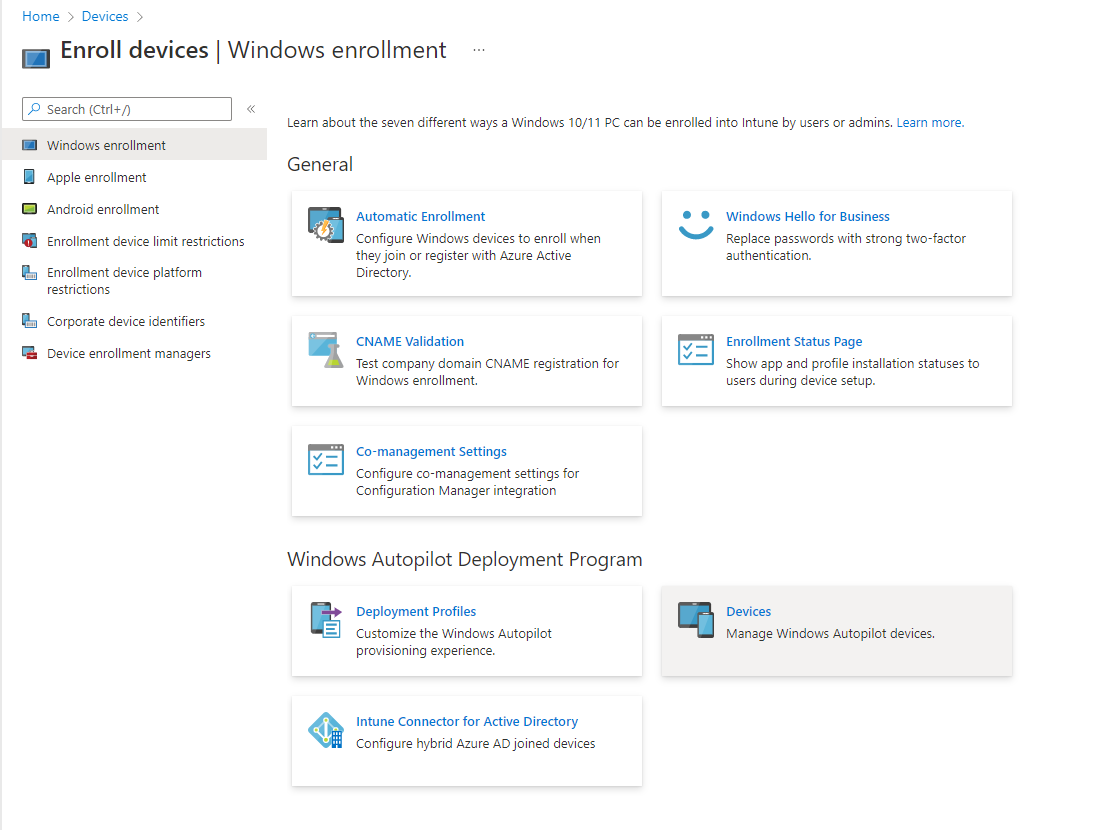Go to the Home breadcrumb
Image resolution: width=1104 pixels, height=830 pixels.
click(41, 16)
